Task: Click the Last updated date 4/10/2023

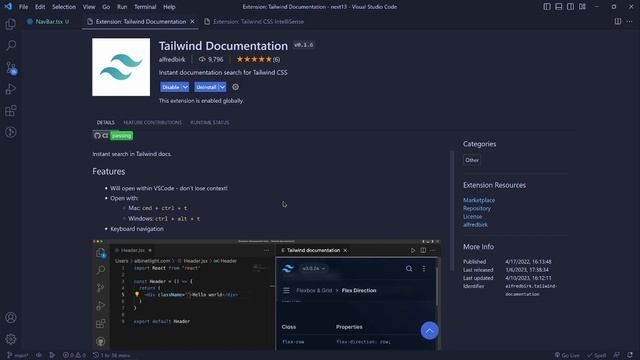Action: (x=528, y=278)
